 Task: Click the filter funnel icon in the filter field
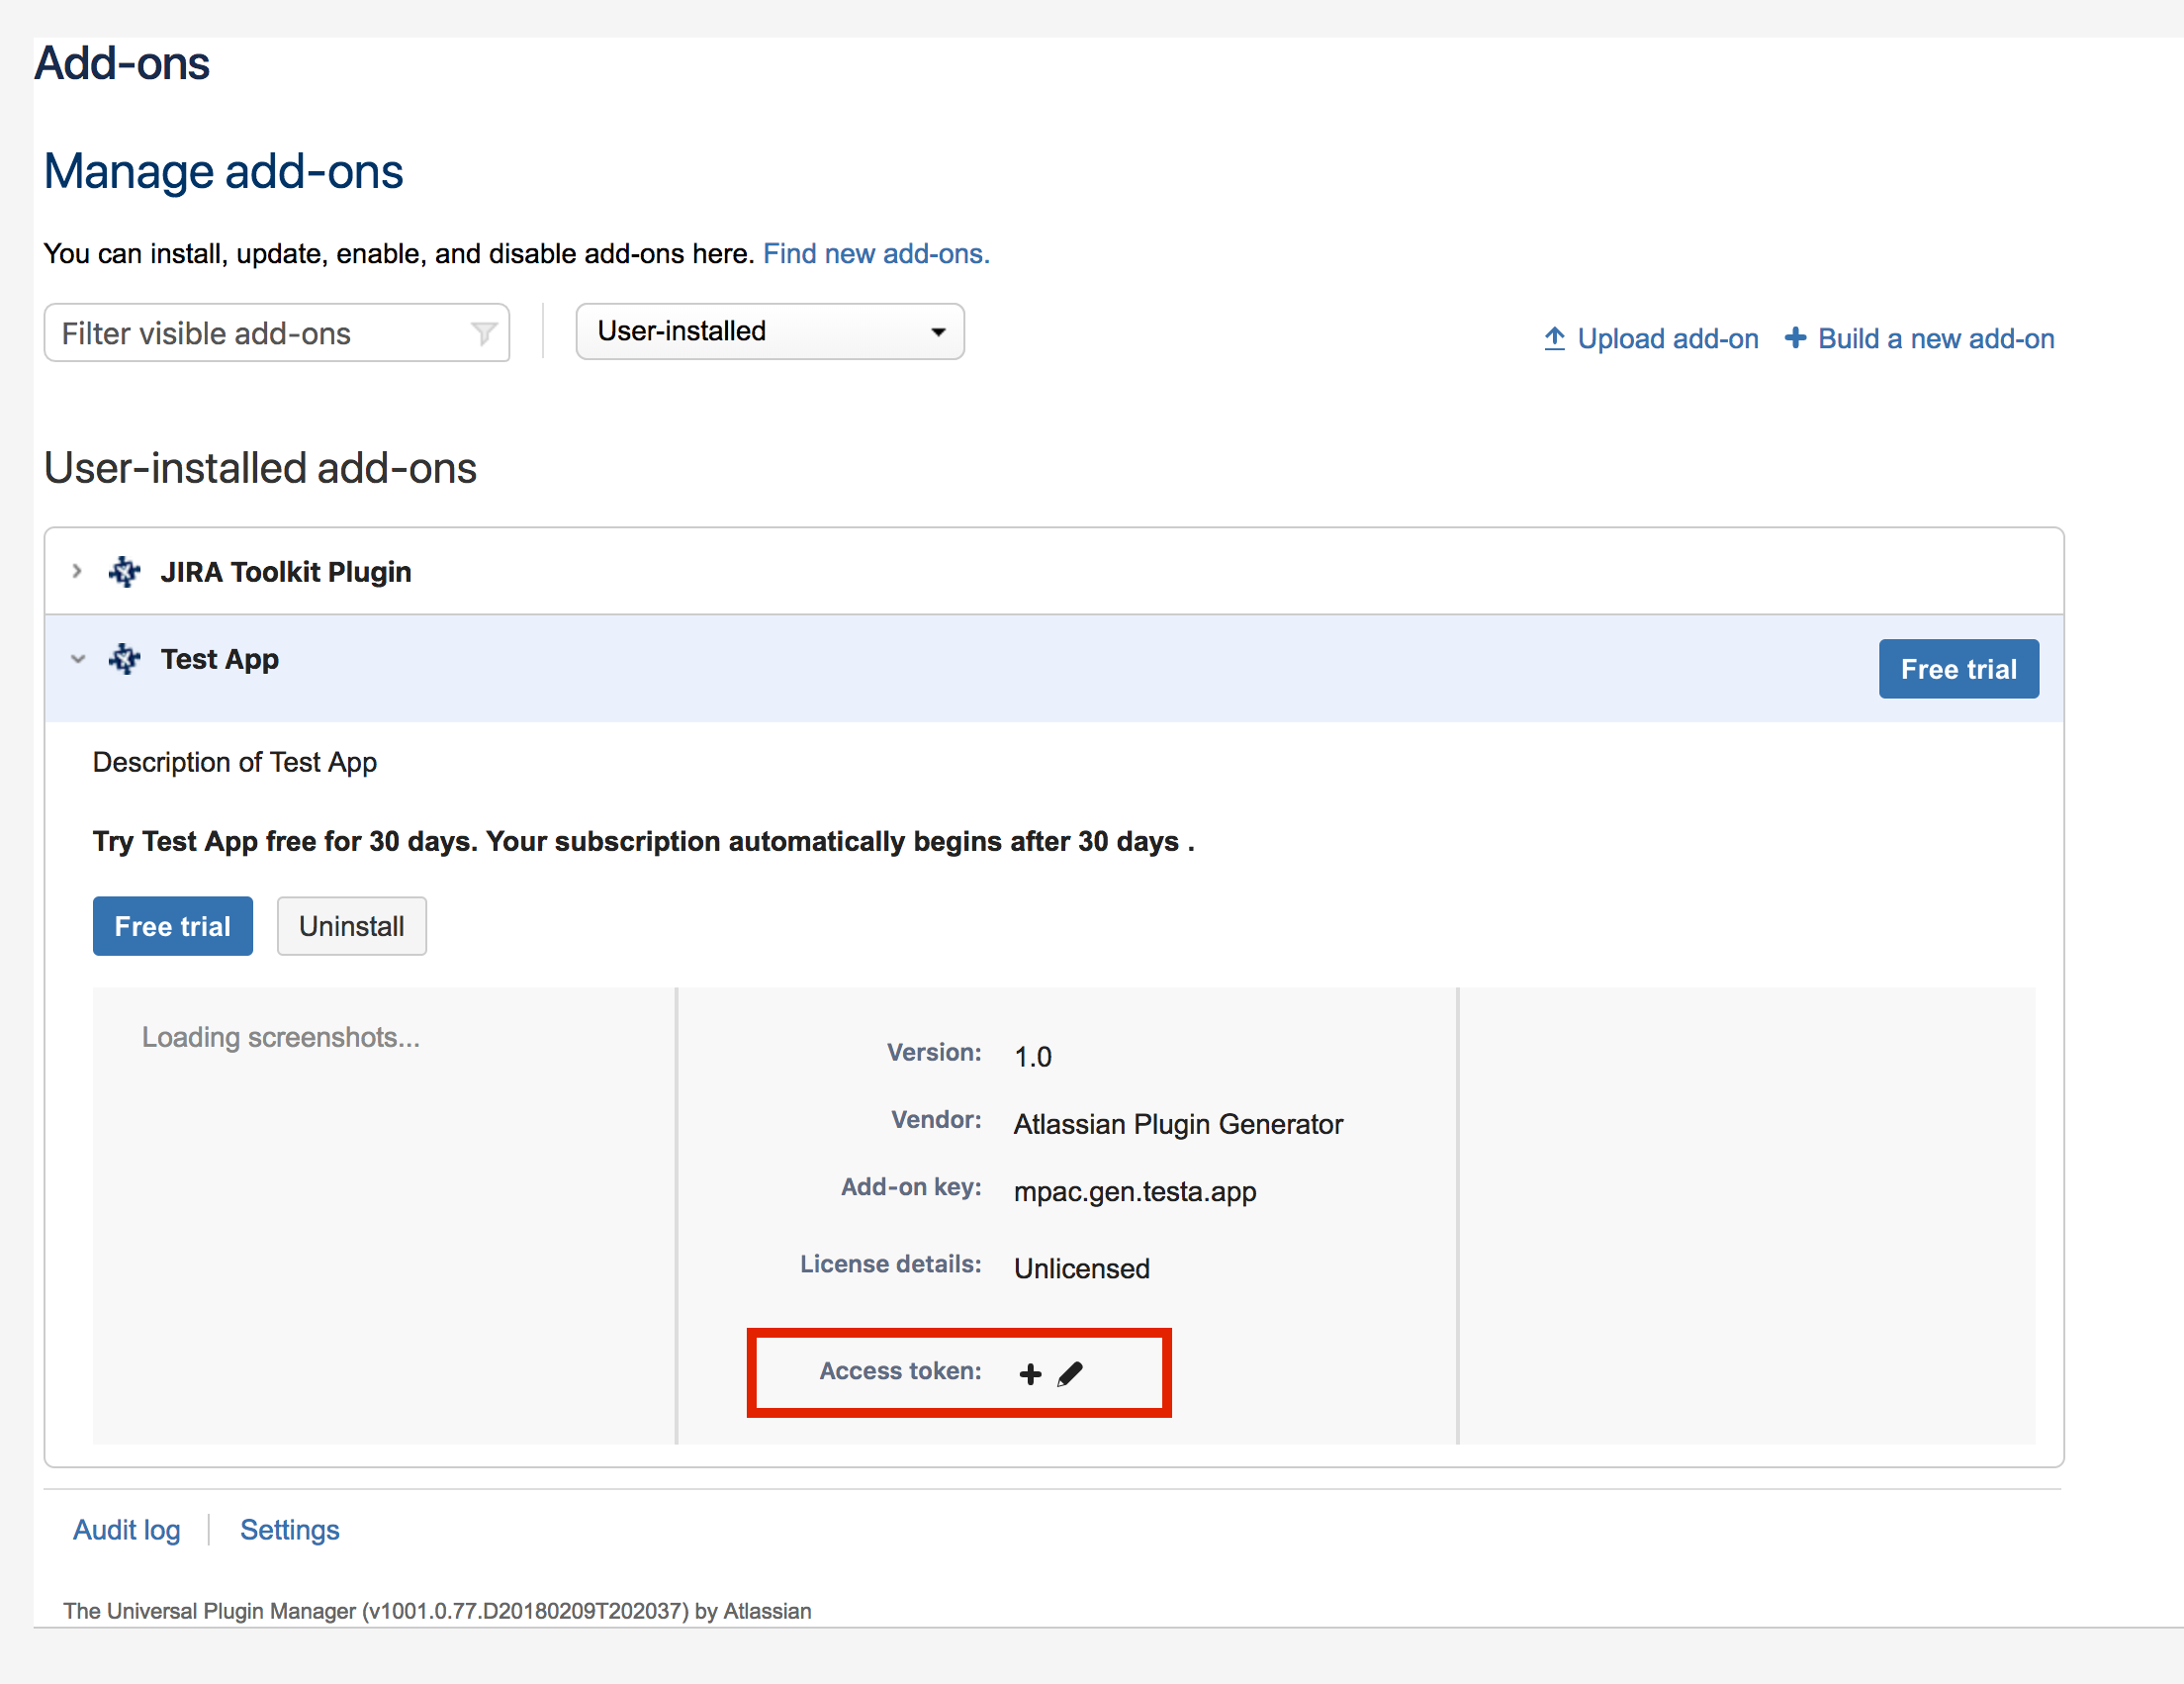484,332
